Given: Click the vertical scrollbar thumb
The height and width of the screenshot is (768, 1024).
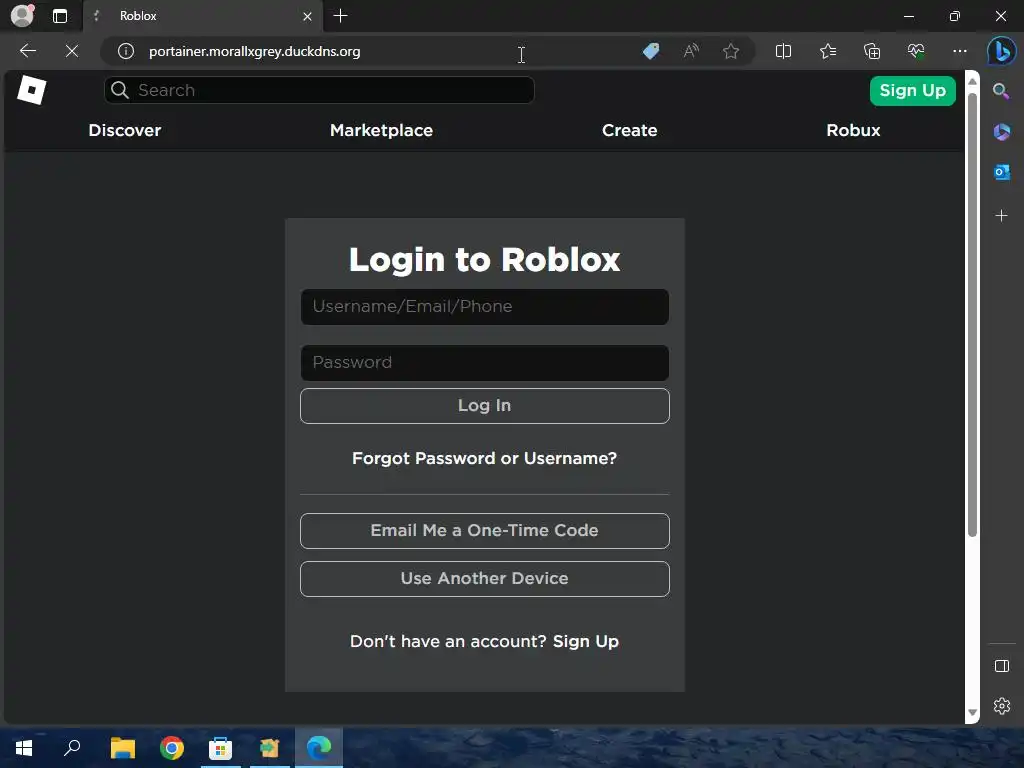Looking at the screenshot, I should (x=972, y=315).
